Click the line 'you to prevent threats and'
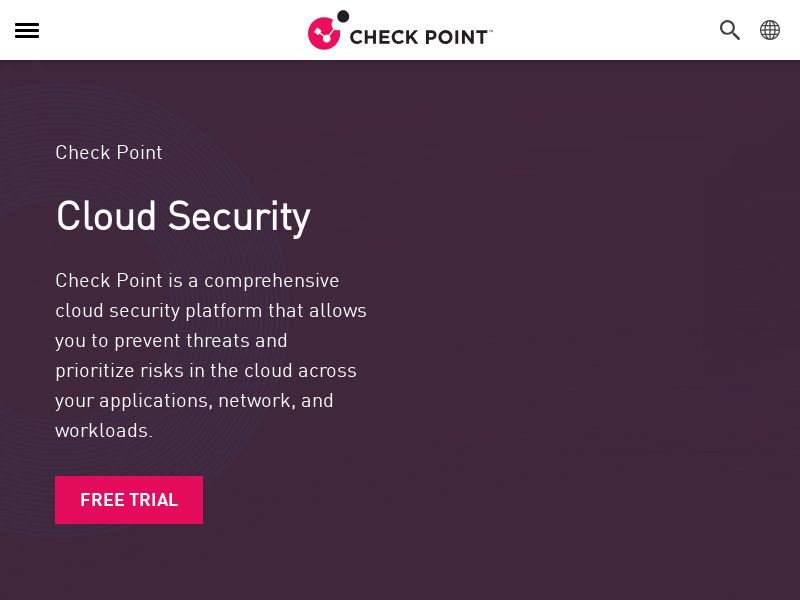Viewport: 800px width, 600px height. tap(171, 340)
